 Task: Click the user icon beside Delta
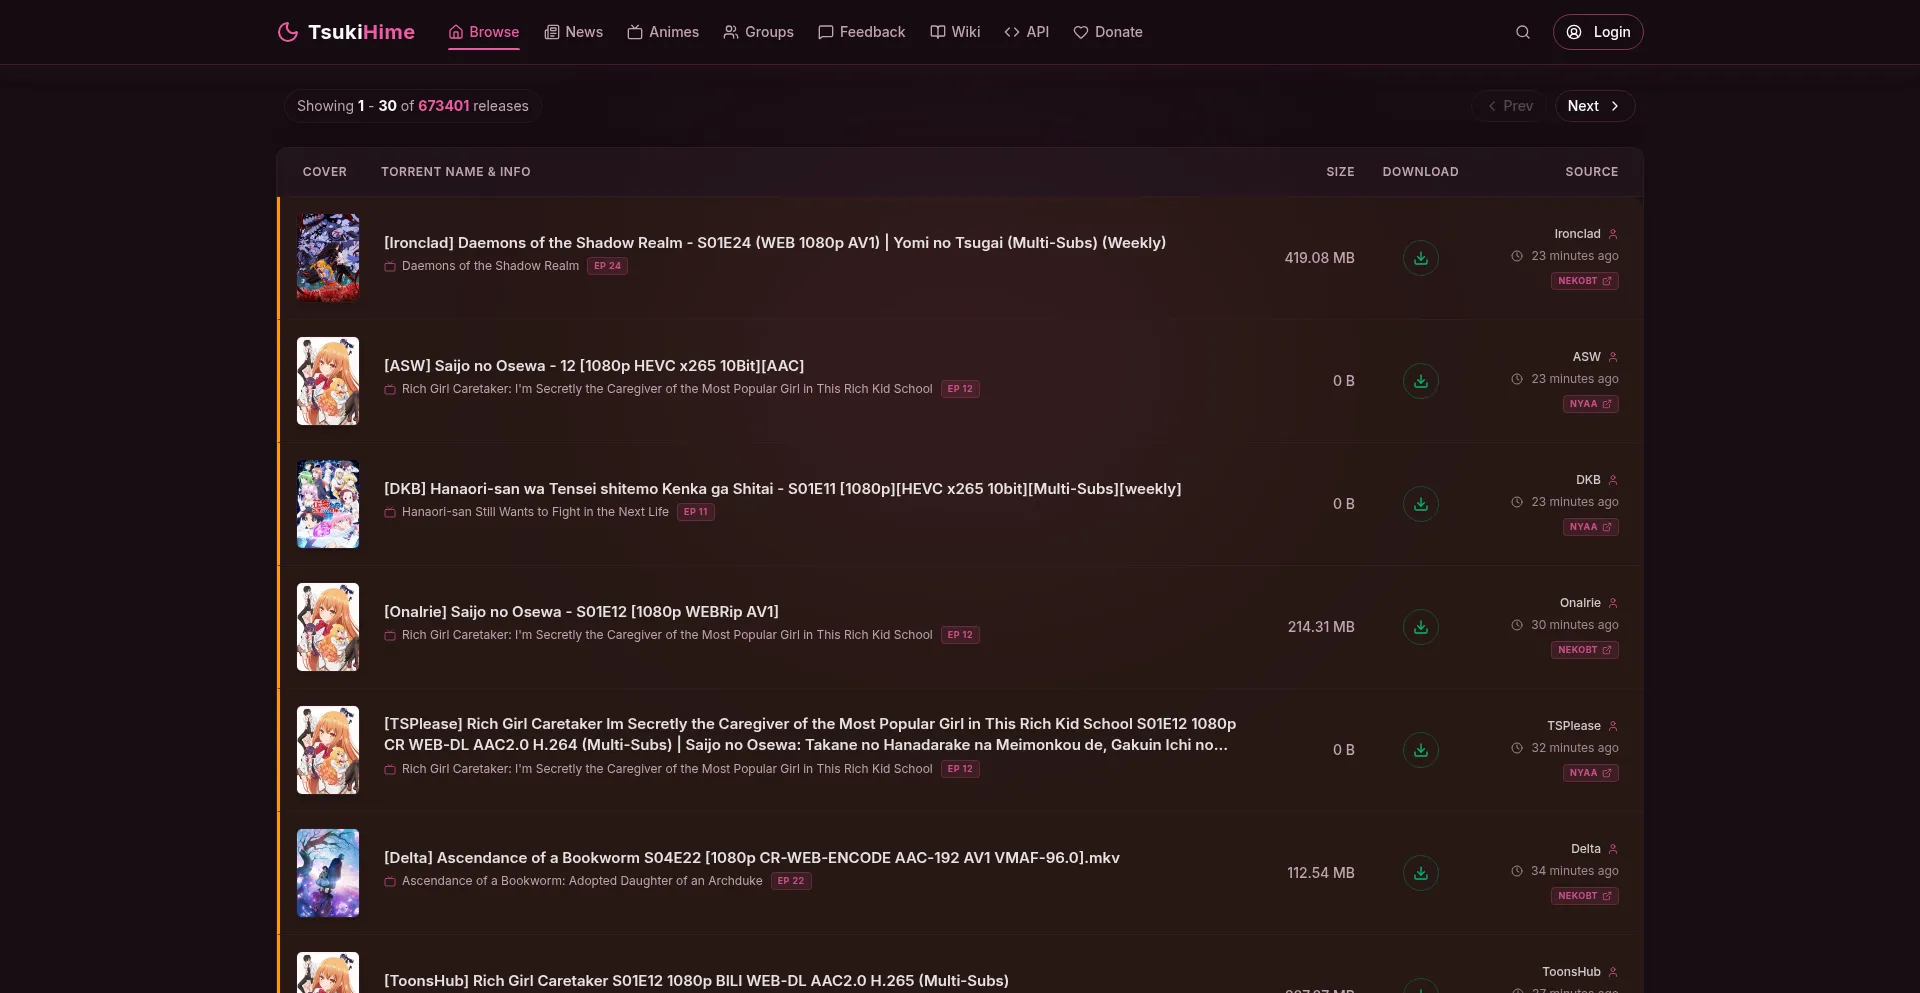point(1612,849)
